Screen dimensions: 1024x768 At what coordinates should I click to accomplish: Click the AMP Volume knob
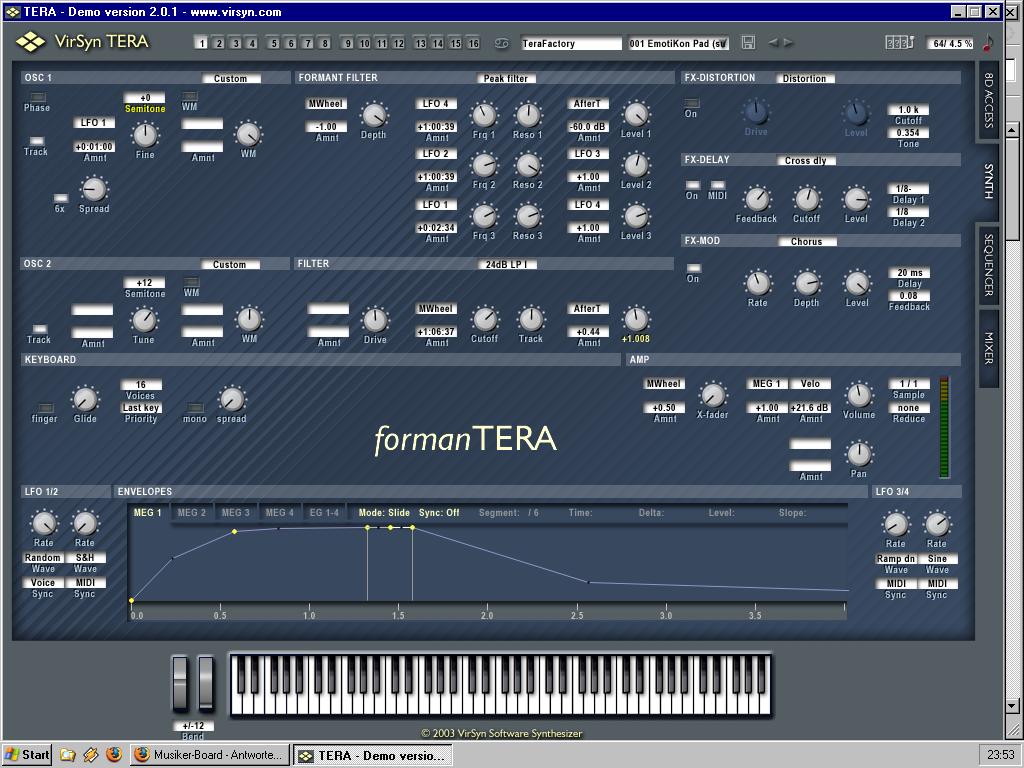tap(859, 395)
